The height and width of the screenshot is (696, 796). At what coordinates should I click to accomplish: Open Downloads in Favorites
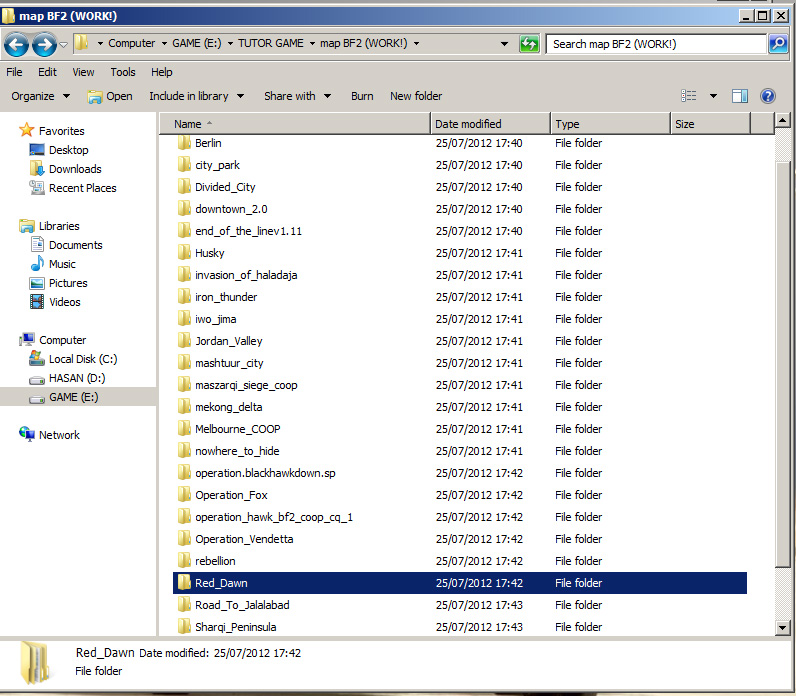click(x=75, y=169)
